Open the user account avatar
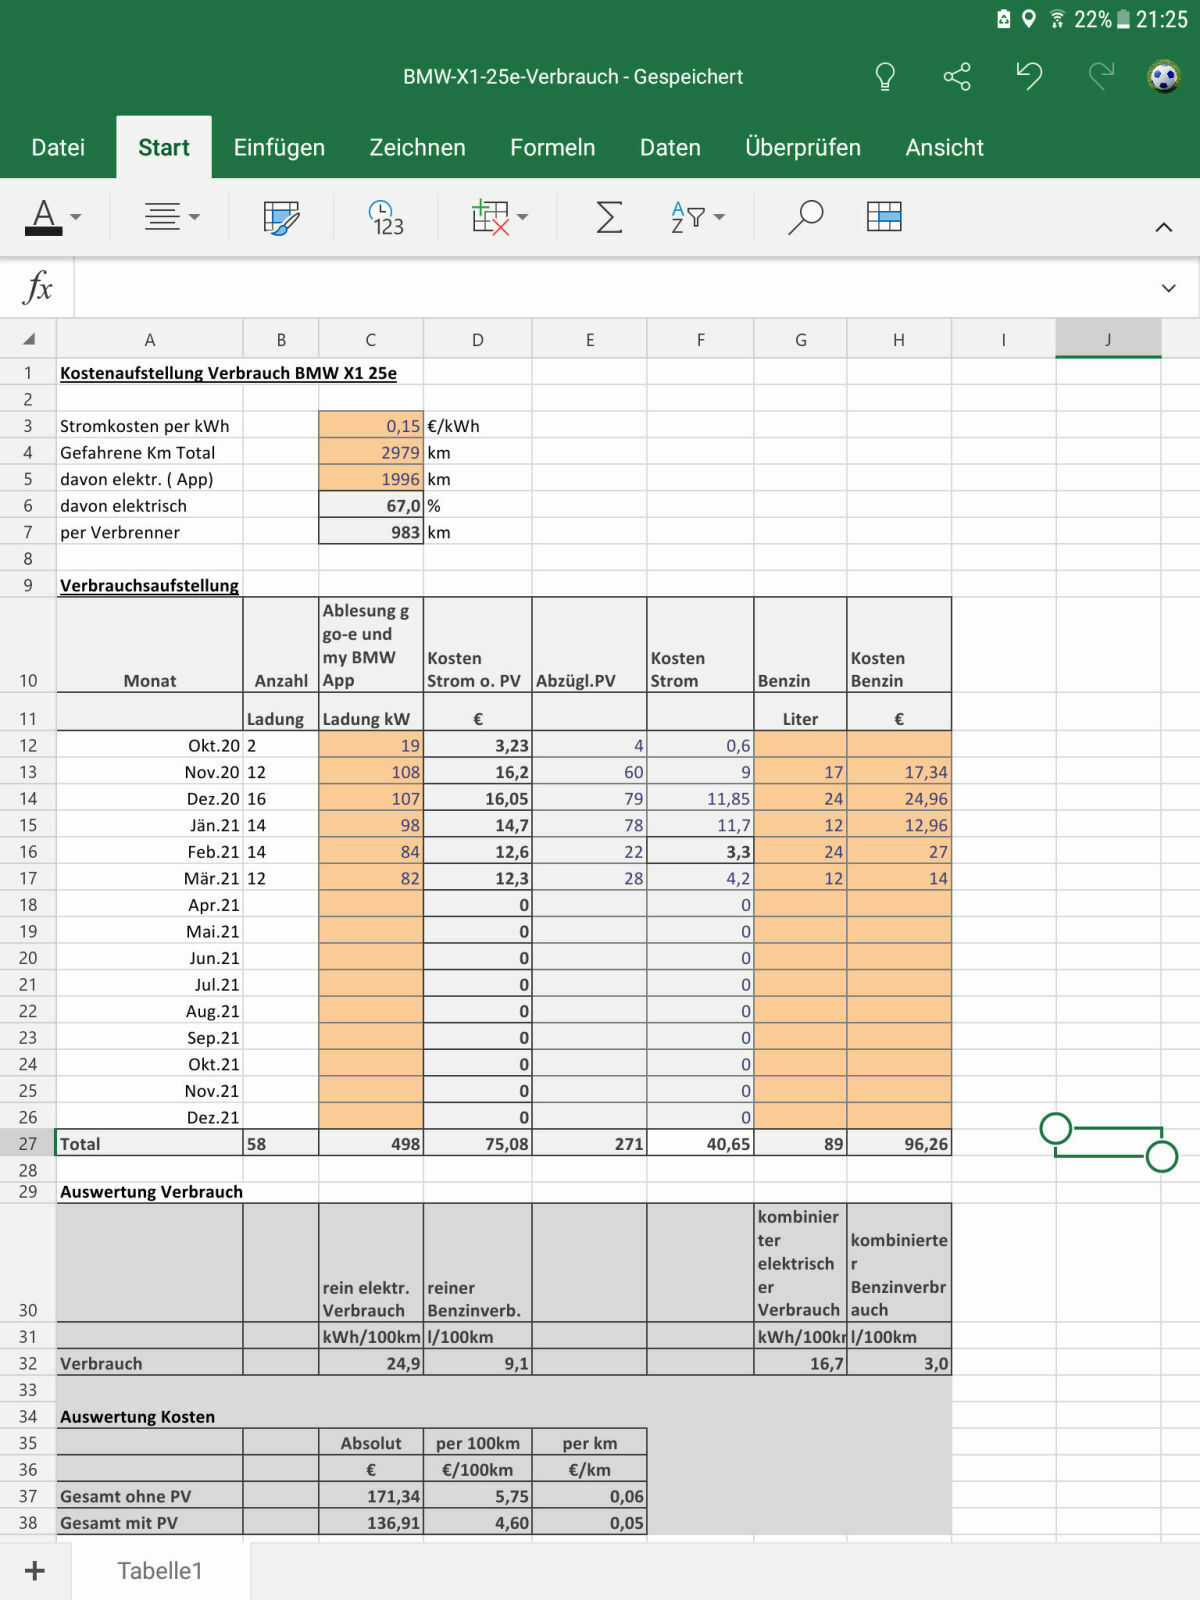 tap(1164, 77)
